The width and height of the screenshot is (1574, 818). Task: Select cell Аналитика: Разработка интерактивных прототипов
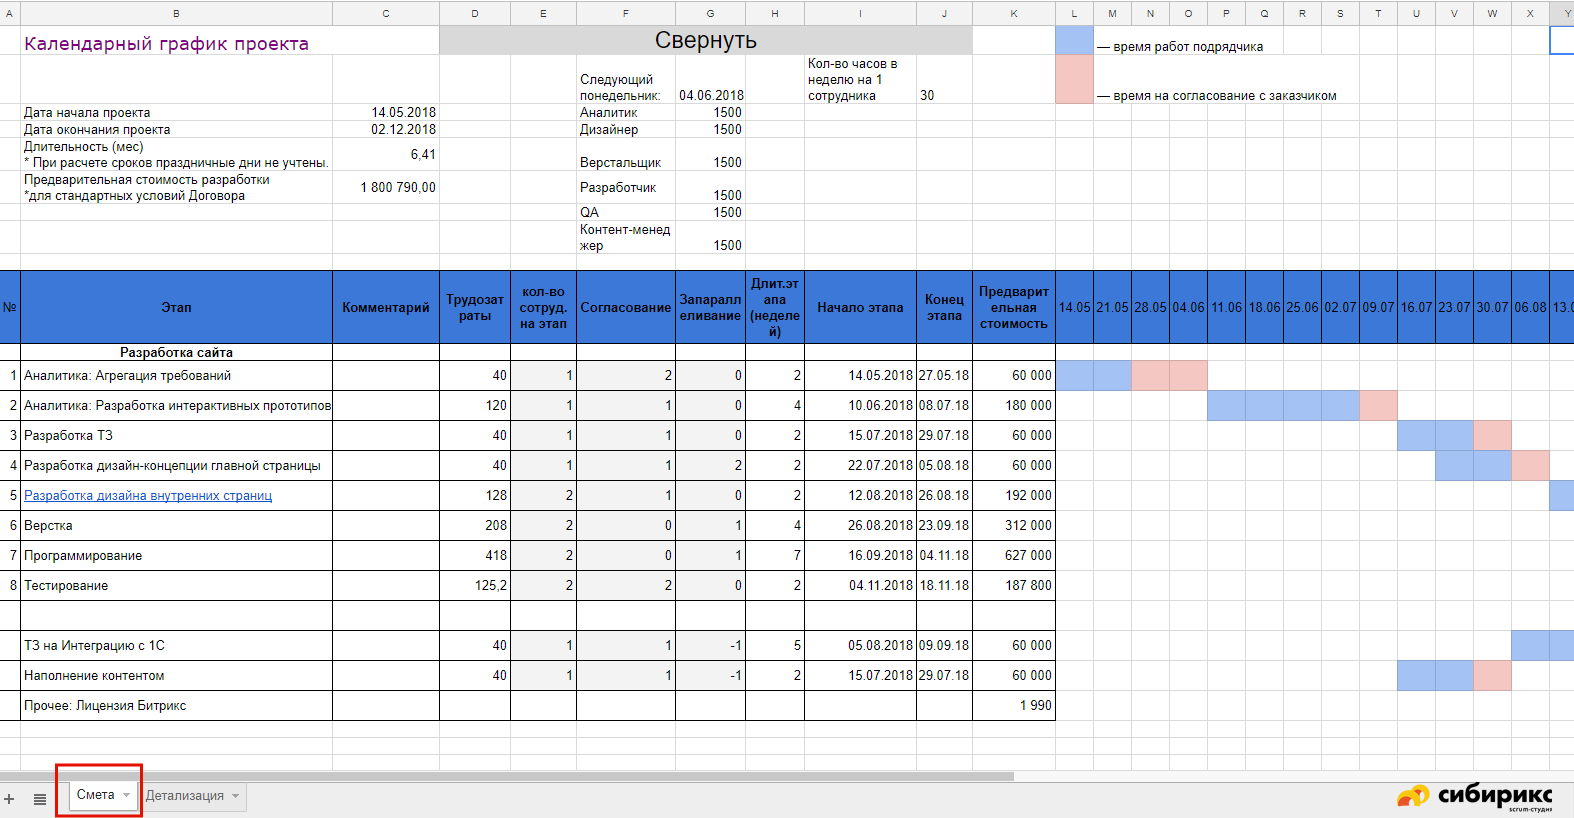pos(176,406)
